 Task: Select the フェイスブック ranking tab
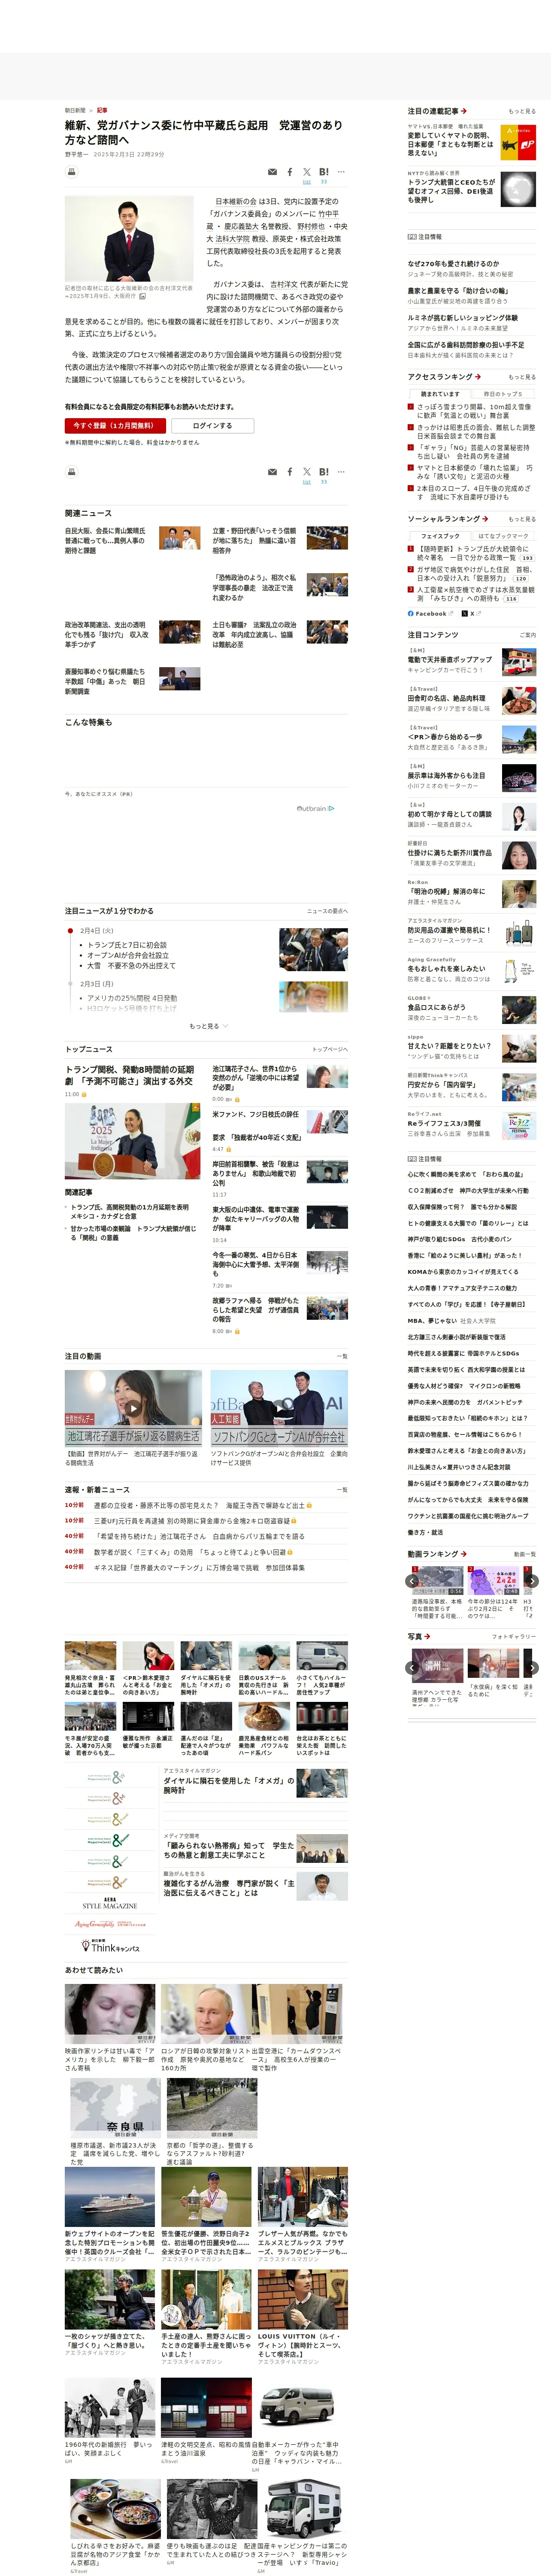click(x=440, y=536)
